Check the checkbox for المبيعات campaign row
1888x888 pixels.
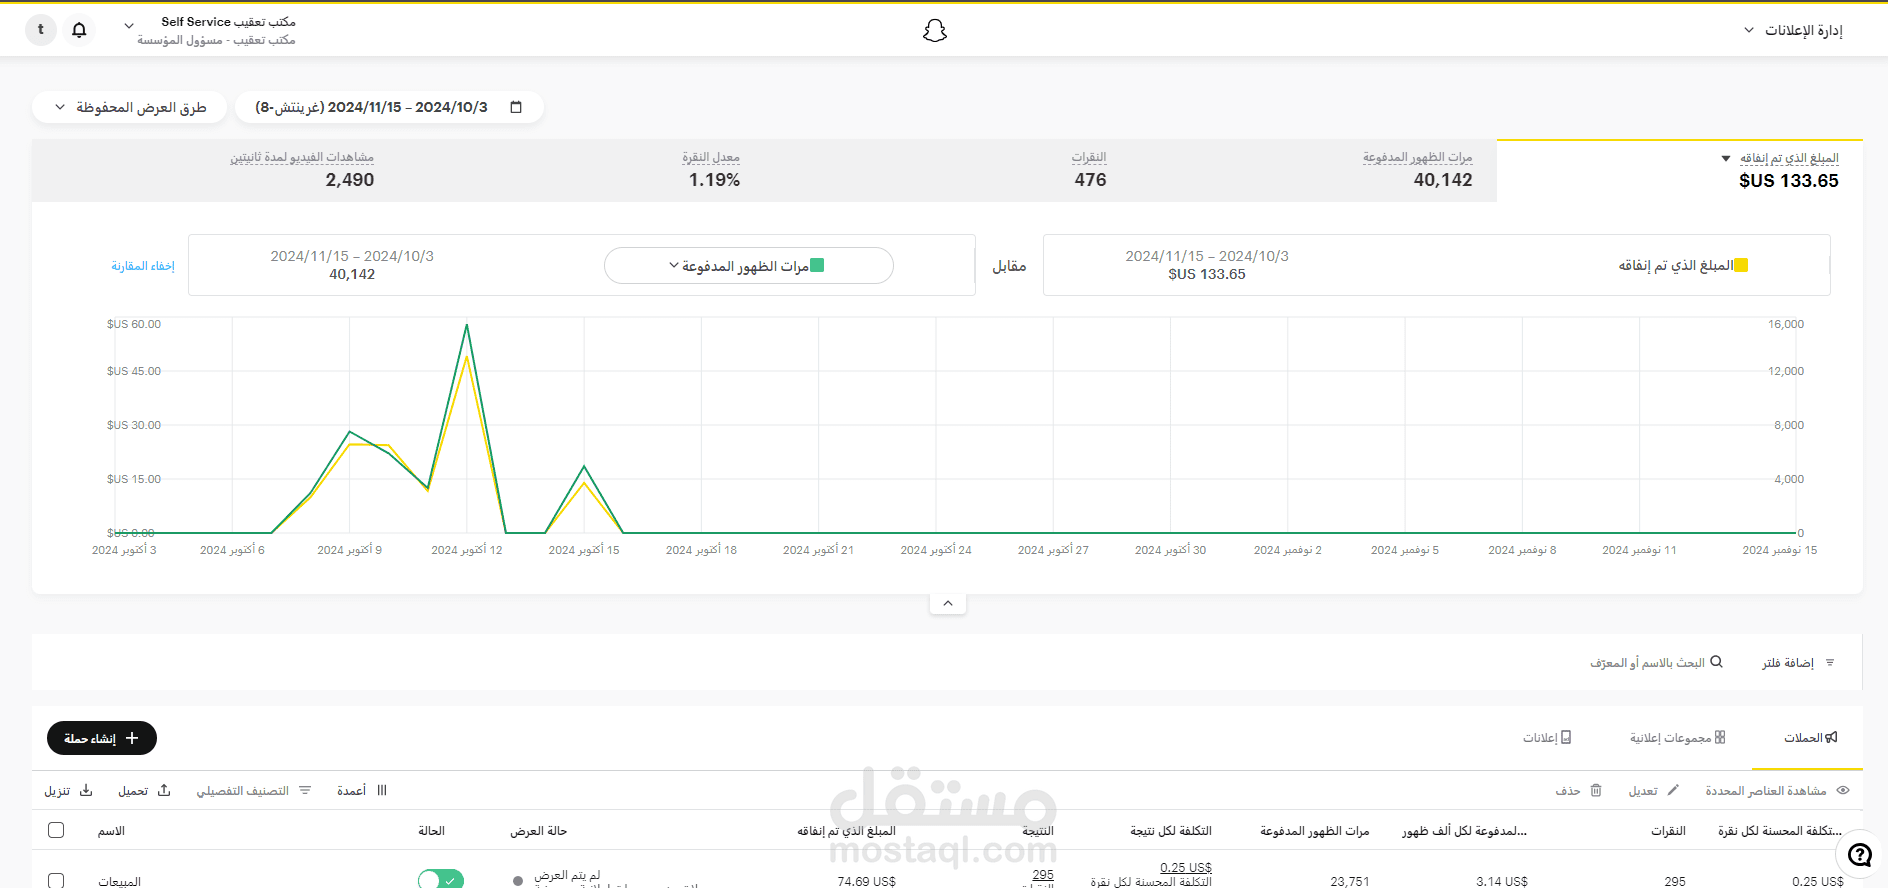click(56, 880)
